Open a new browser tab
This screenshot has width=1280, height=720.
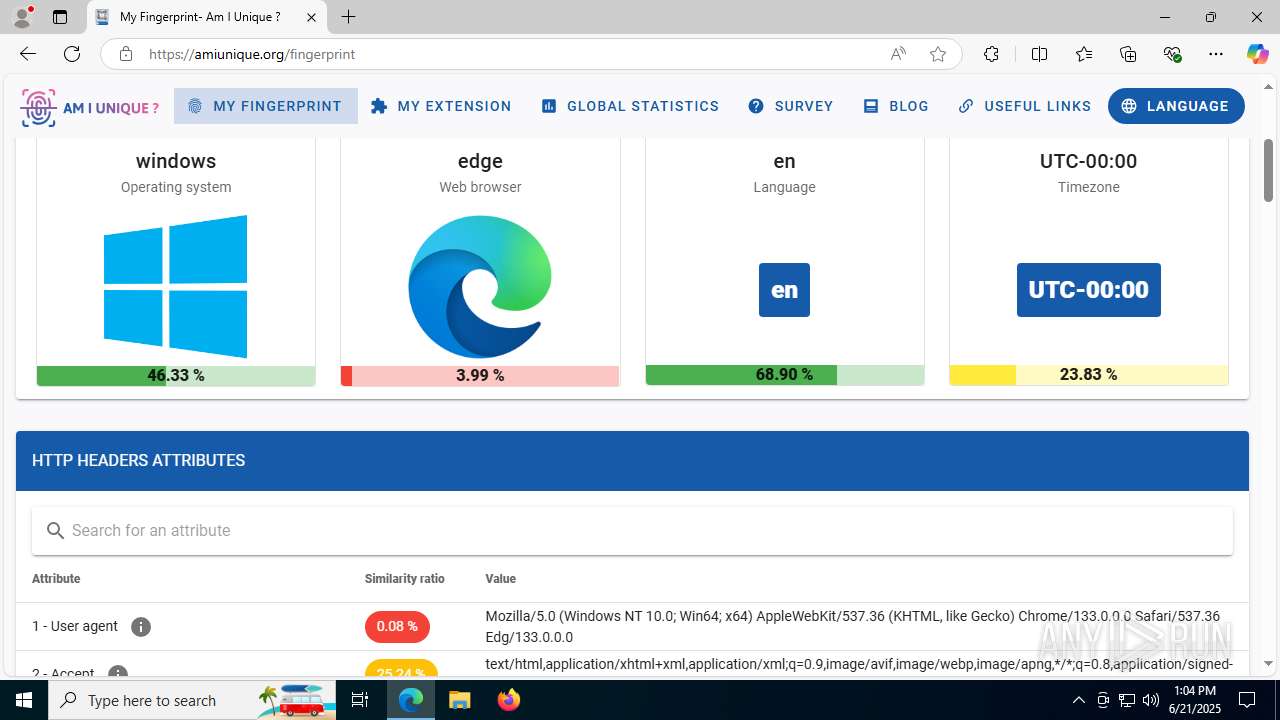(x=348, y=17)
